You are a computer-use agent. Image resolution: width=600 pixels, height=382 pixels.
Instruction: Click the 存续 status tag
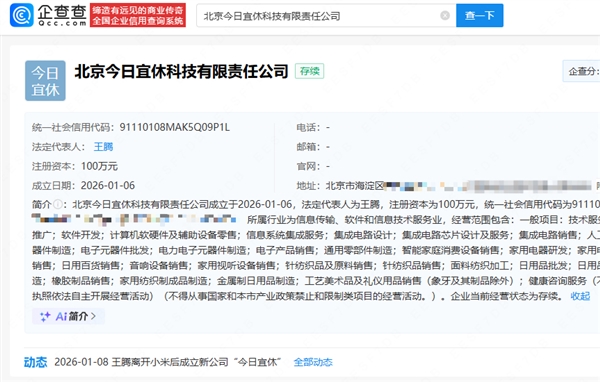coord(310,71)
